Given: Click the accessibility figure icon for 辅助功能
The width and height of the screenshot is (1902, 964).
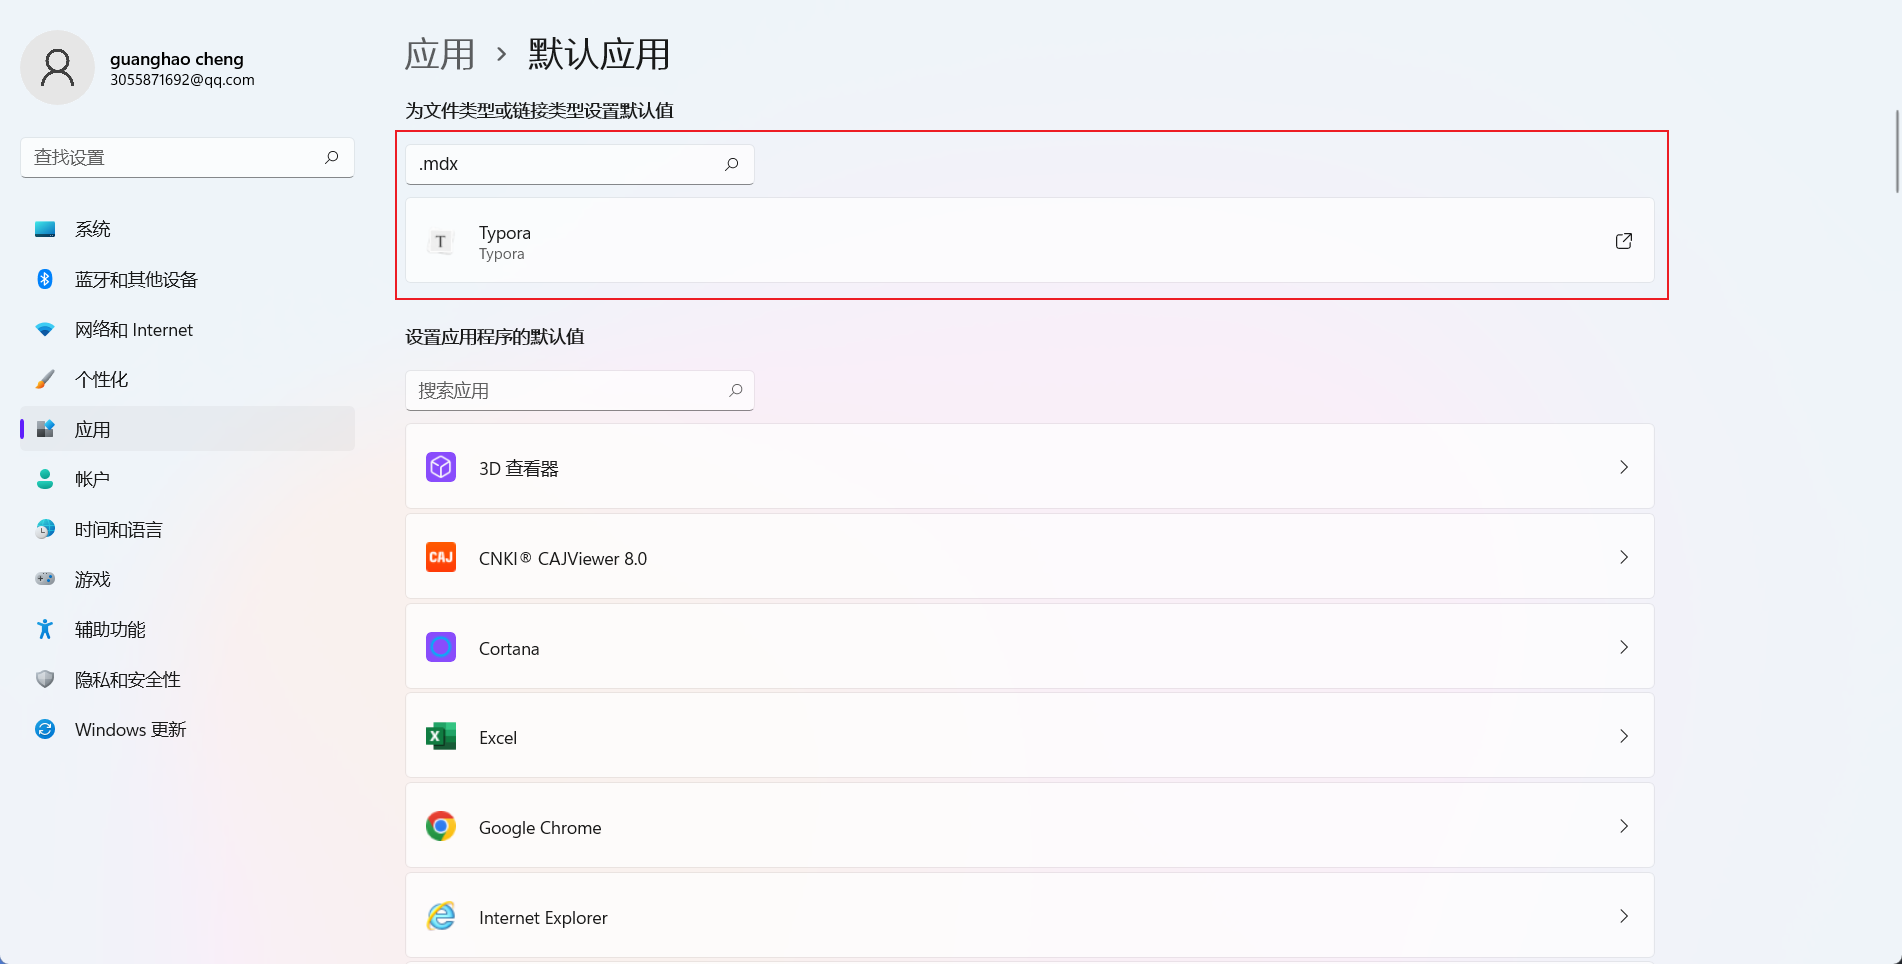Looking at the screenshot, I should [45, 629].
